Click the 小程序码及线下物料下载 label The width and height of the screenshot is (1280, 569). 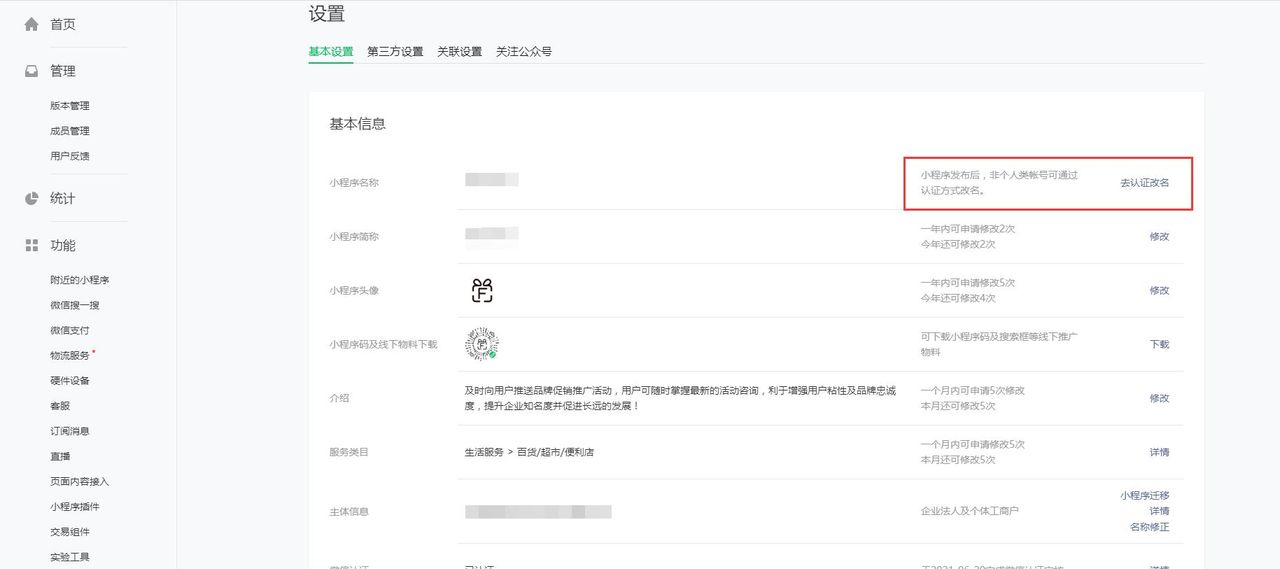[x=383, y=344]
